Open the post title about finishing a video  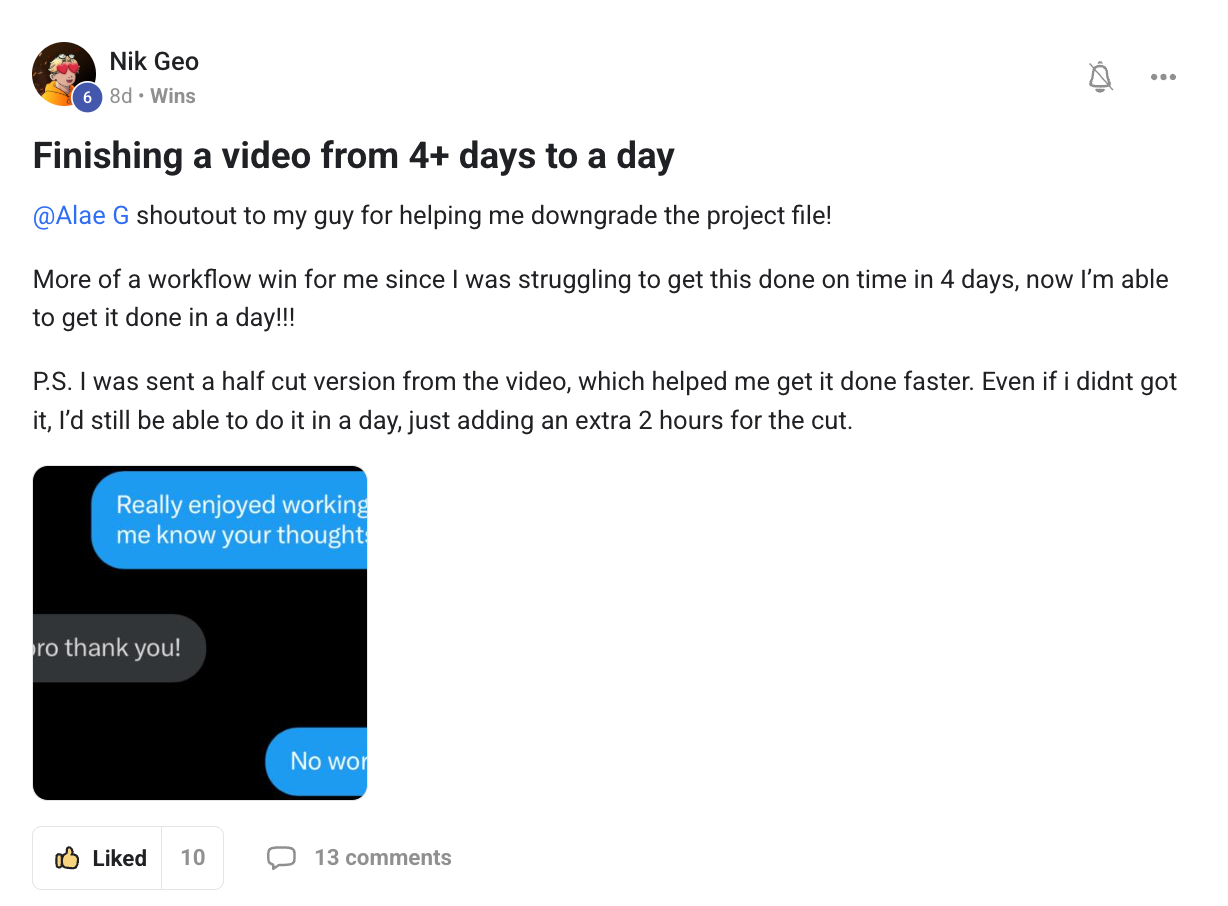(x=354, y=156)
